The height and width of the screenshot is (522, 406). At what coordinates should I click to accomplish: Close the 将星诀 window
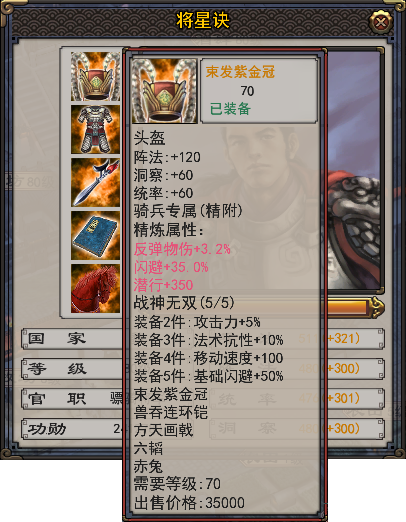381,22
